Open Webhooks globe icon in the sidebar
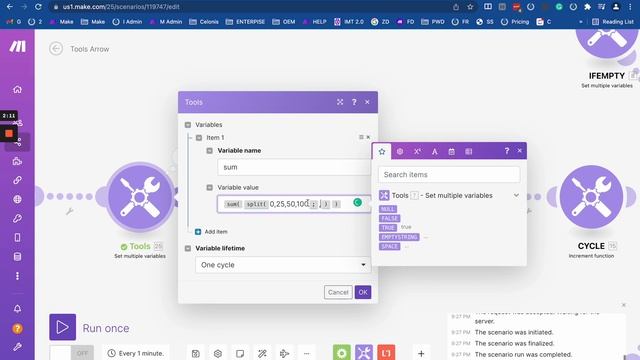The image size is (640, 360). [17, 199]
